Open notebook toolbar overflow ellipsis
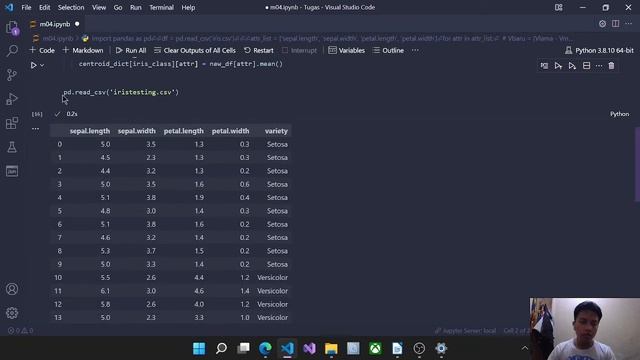This screenshot has height=360, width=640. [415, 50]
